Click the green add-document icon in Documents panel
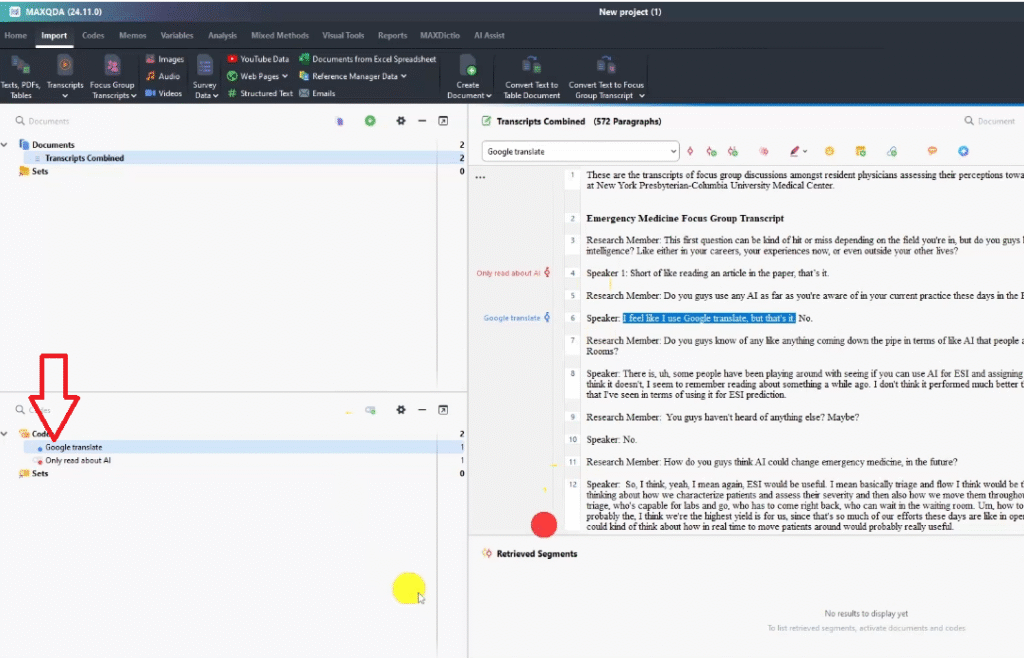 pyautogui.click(x=370, y=121)
